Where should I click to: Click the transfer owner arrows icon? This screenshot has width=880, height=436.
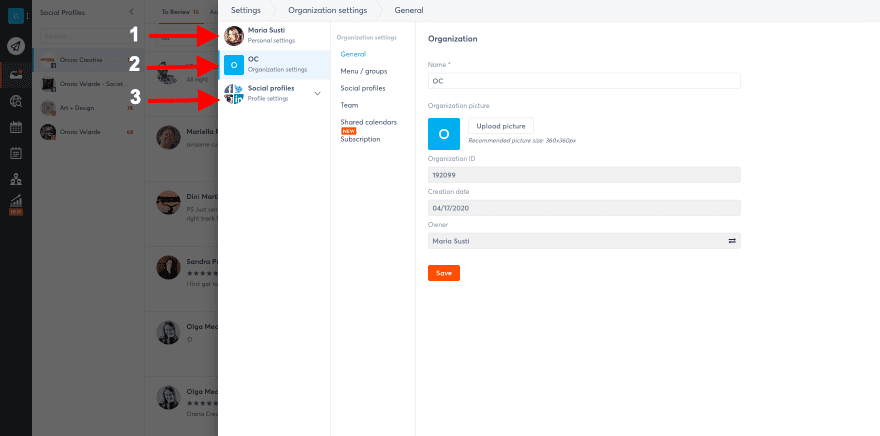(x=732, y=241)
